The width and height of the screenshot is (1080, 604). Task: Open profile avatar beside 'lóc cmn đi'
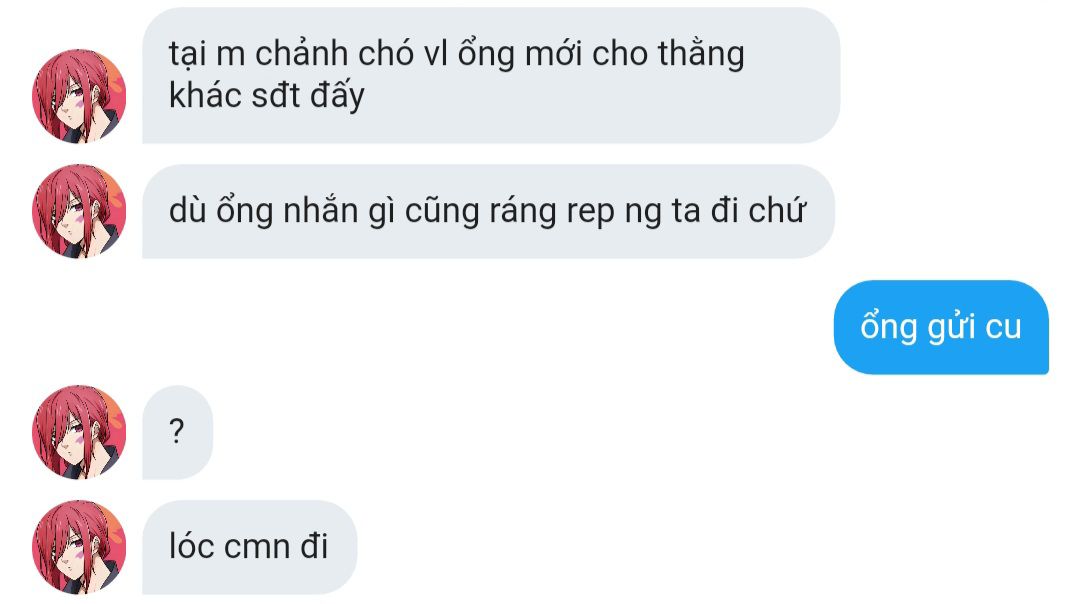click(79, 547)
